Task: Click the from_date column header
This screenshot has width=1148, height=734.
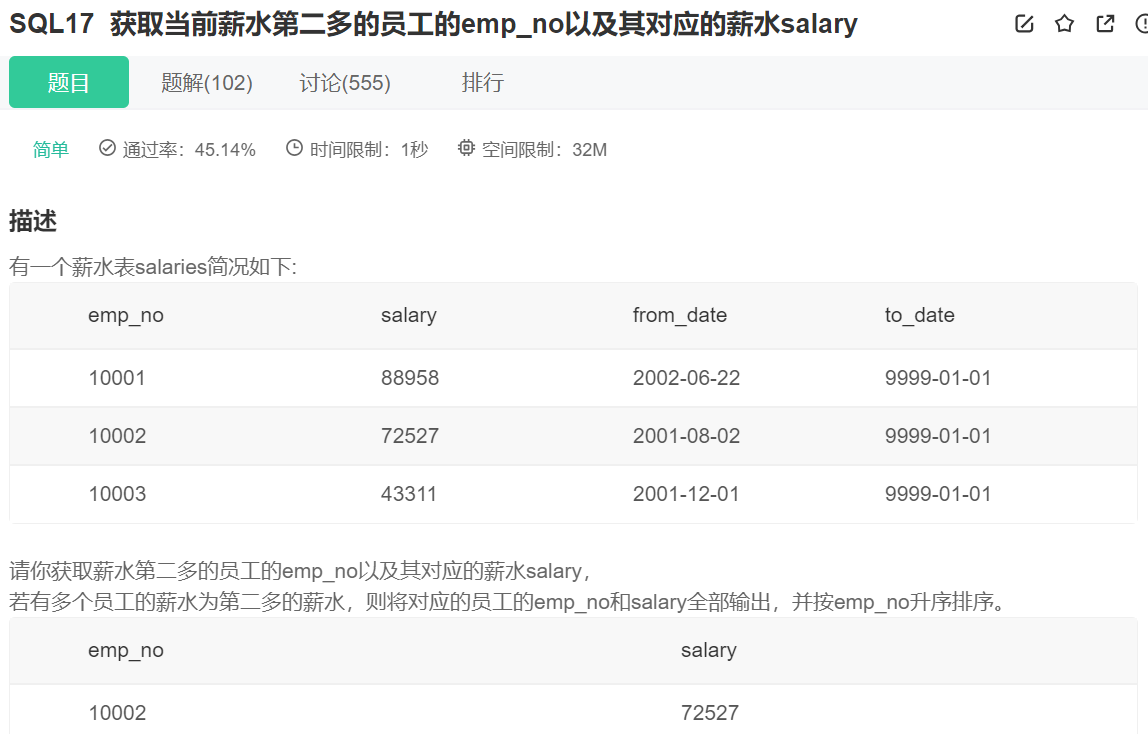Action: (679, 315)
